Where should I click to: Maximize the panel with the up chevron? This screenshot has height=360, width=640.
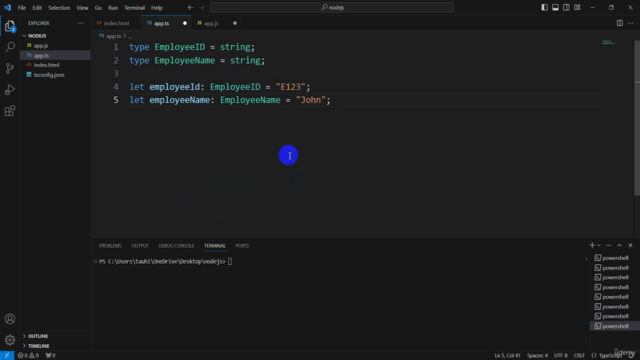620,245
